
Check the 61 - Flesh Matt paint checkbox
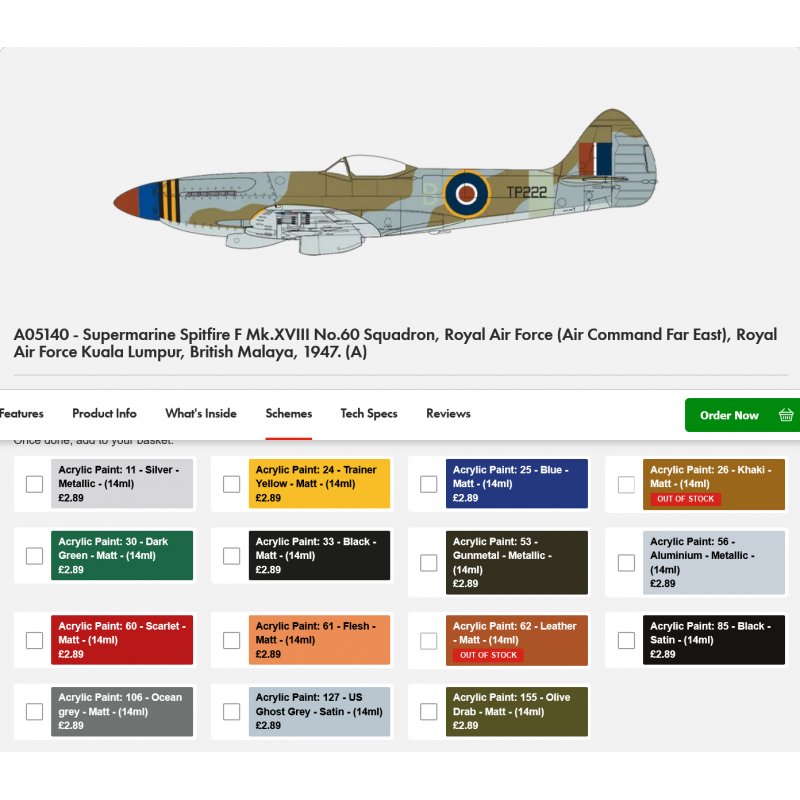(x=232, y=640)
